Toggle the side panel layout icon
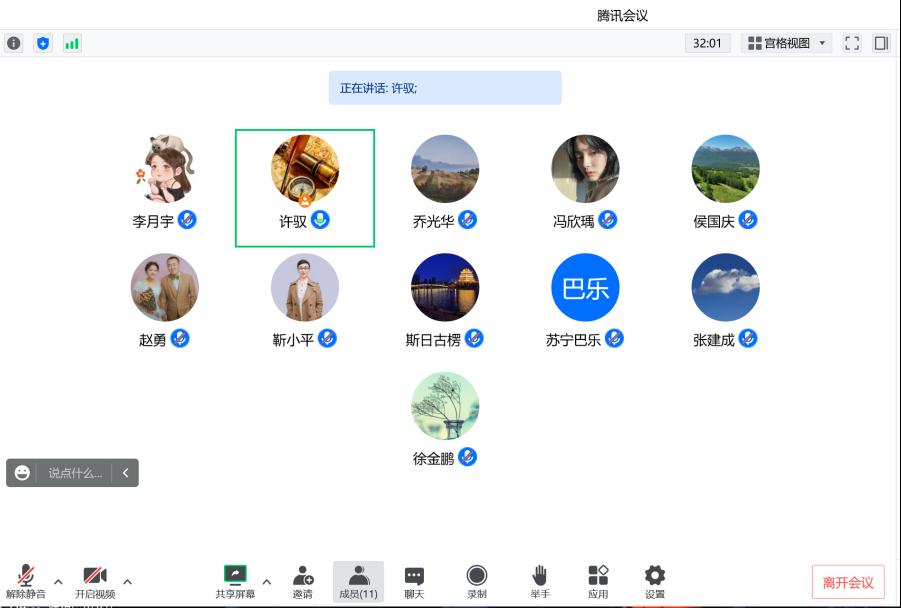The image size is (901, 608). 881,43
